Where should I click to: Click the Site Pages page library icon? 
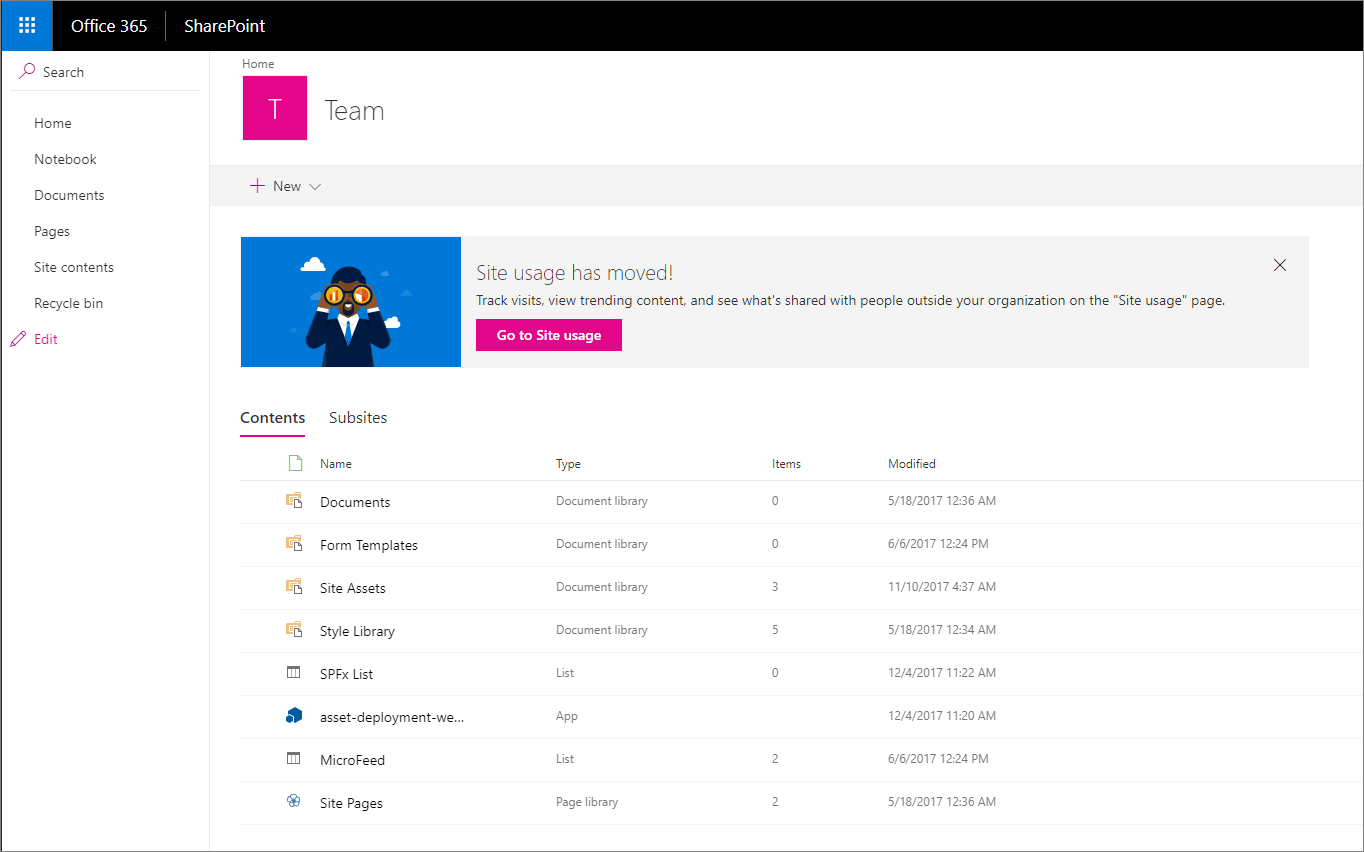point(293,801)
